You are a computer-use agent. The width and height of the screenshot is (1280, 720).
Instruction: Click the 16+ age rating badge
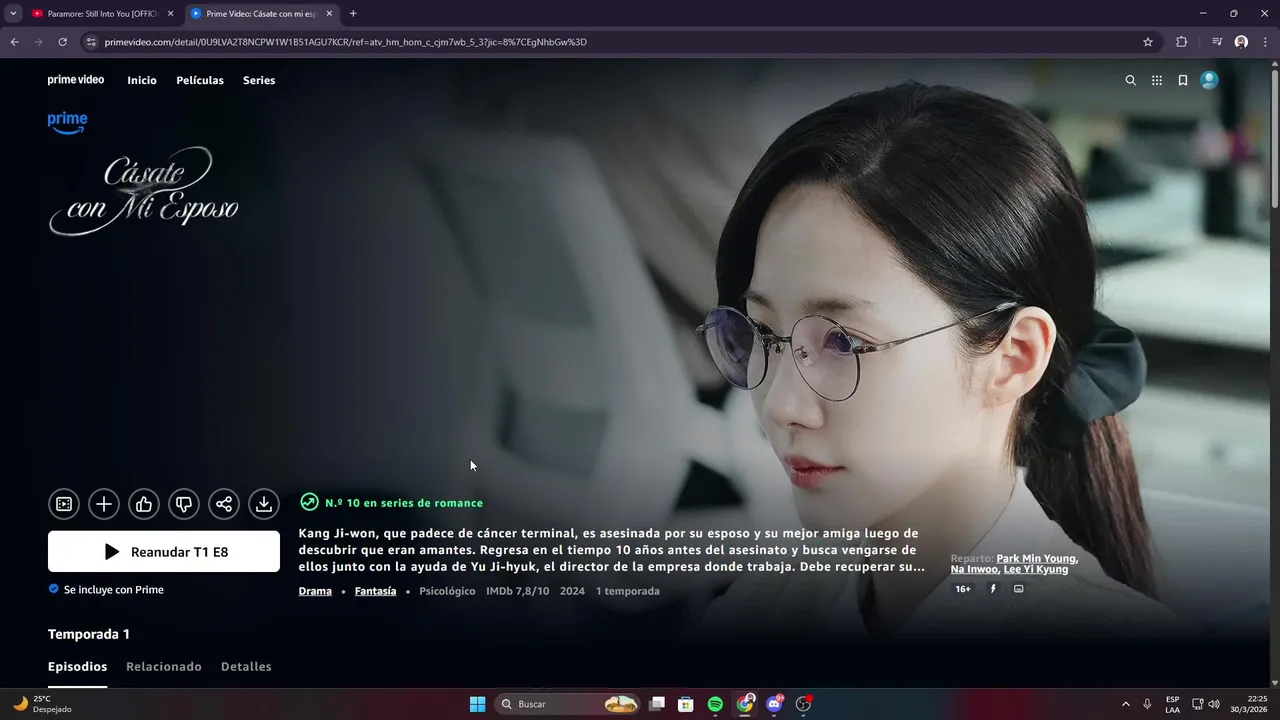tap(963, 589)
